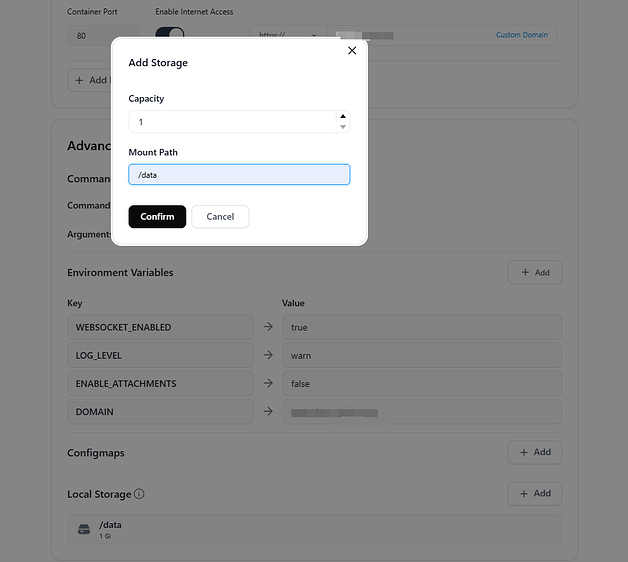628x562 pixels.
Task: Click the Capacity input field
Action: point(232,122)
